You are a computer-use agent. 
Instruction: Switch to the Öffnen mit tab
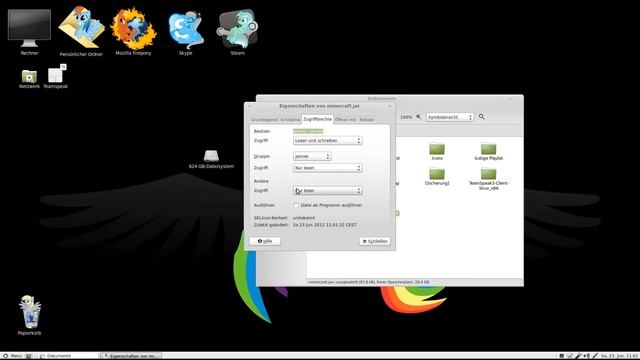click(345, 120)
